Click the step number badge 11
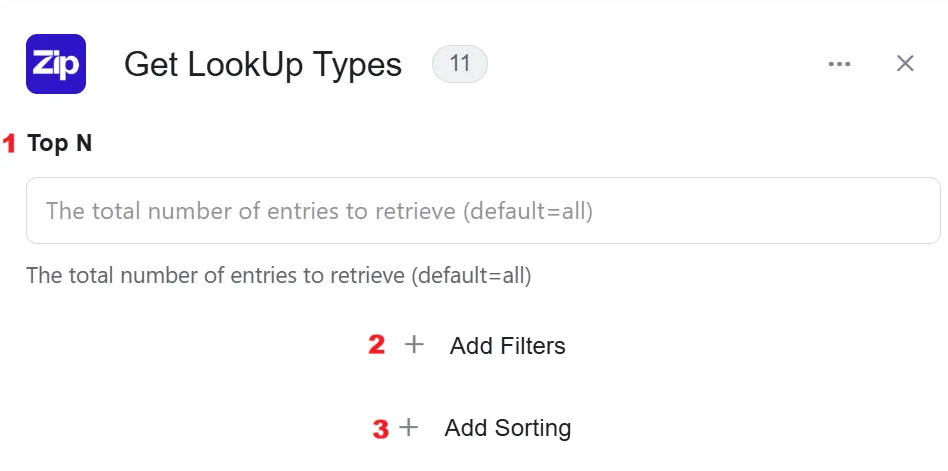 pyautogui.click(x=459, y=63)
